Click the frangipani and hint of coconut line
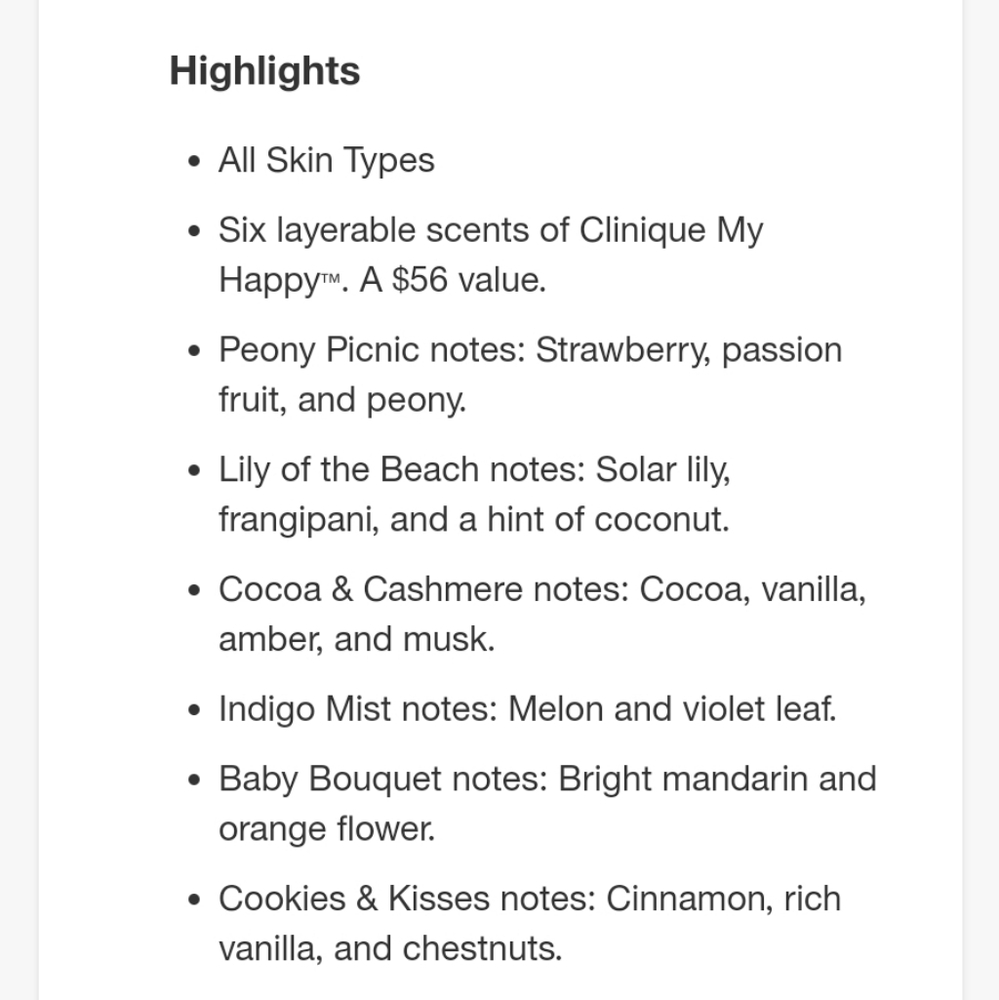This screenshot has width=999, height=1000. coord(474,519)
